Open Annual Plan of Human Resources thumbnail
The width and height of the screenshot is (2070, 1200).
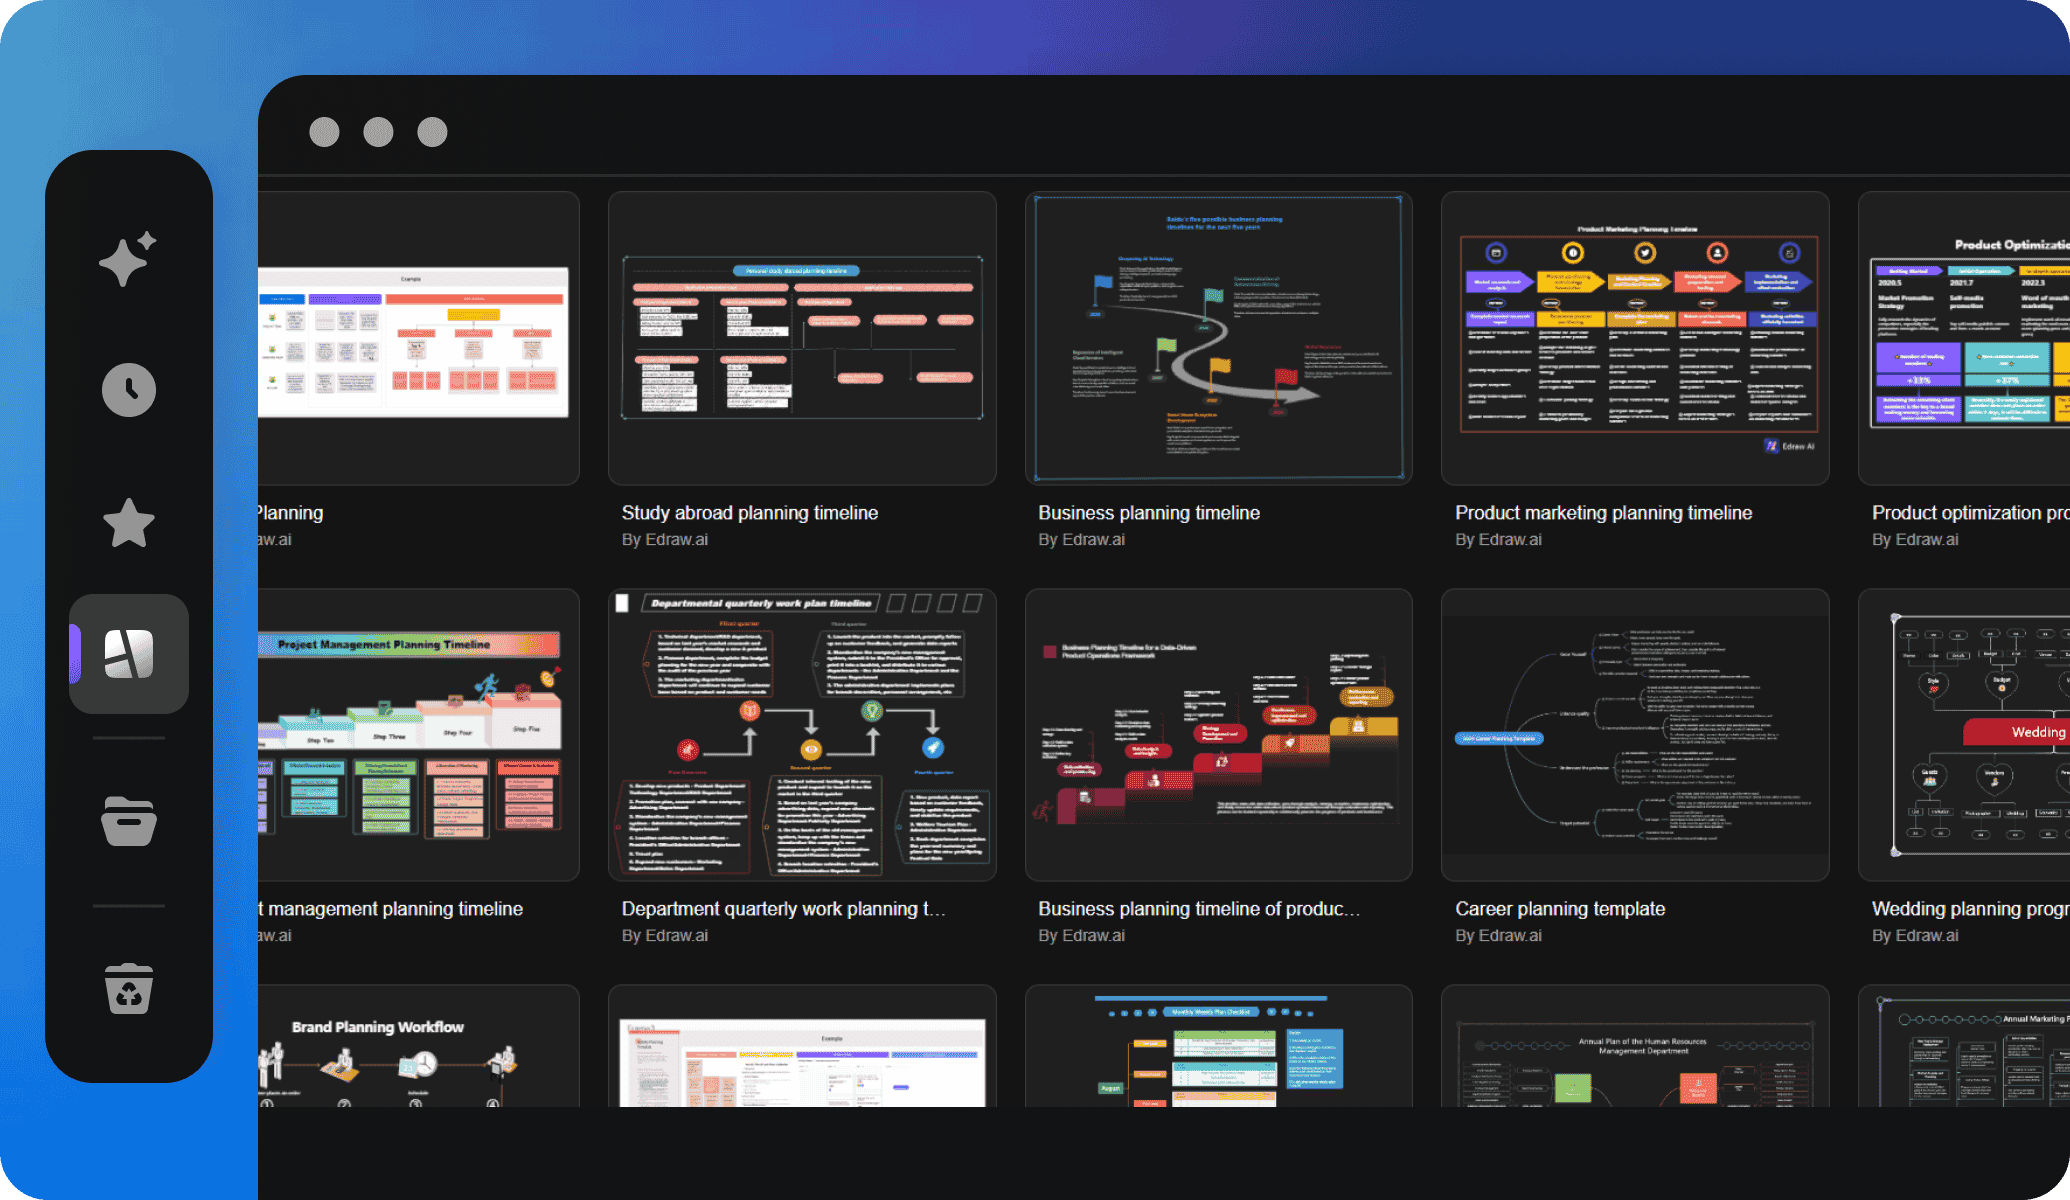(1635, 1046)
